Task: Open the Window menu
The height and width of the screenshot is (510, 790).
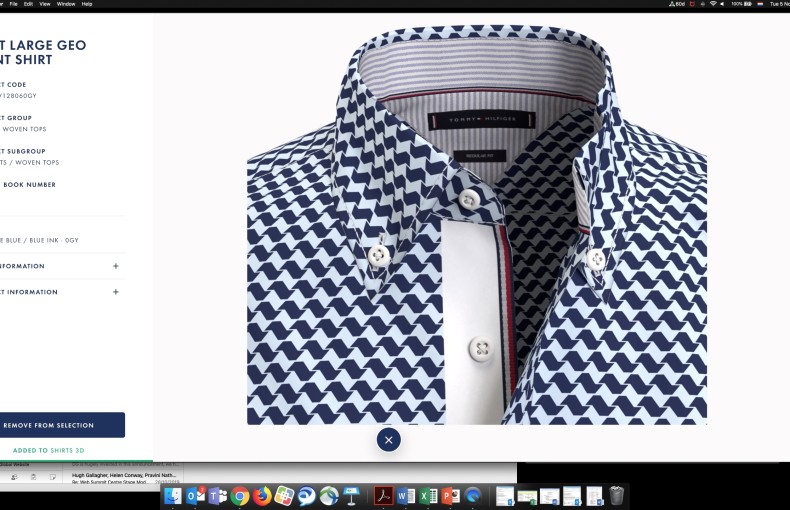Action: pyautogui.click(x=65, y=4)
